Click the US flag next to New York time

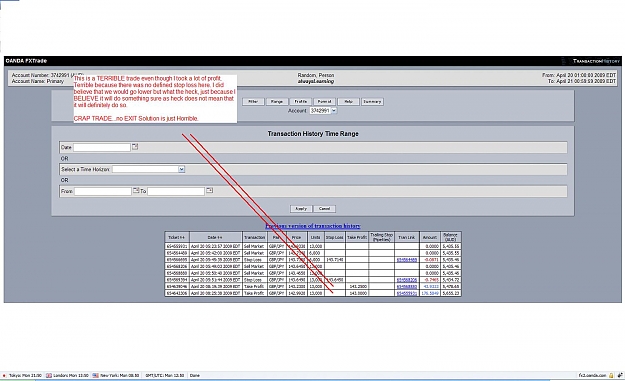coord(96,375)
